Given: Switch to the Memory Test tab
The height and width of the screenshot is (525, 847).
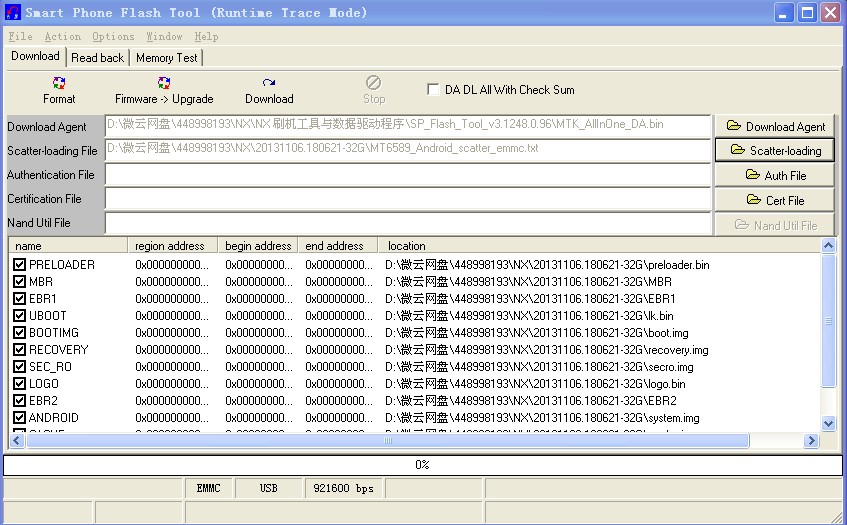Looking at the screenshot, I should tap(166, 58).
